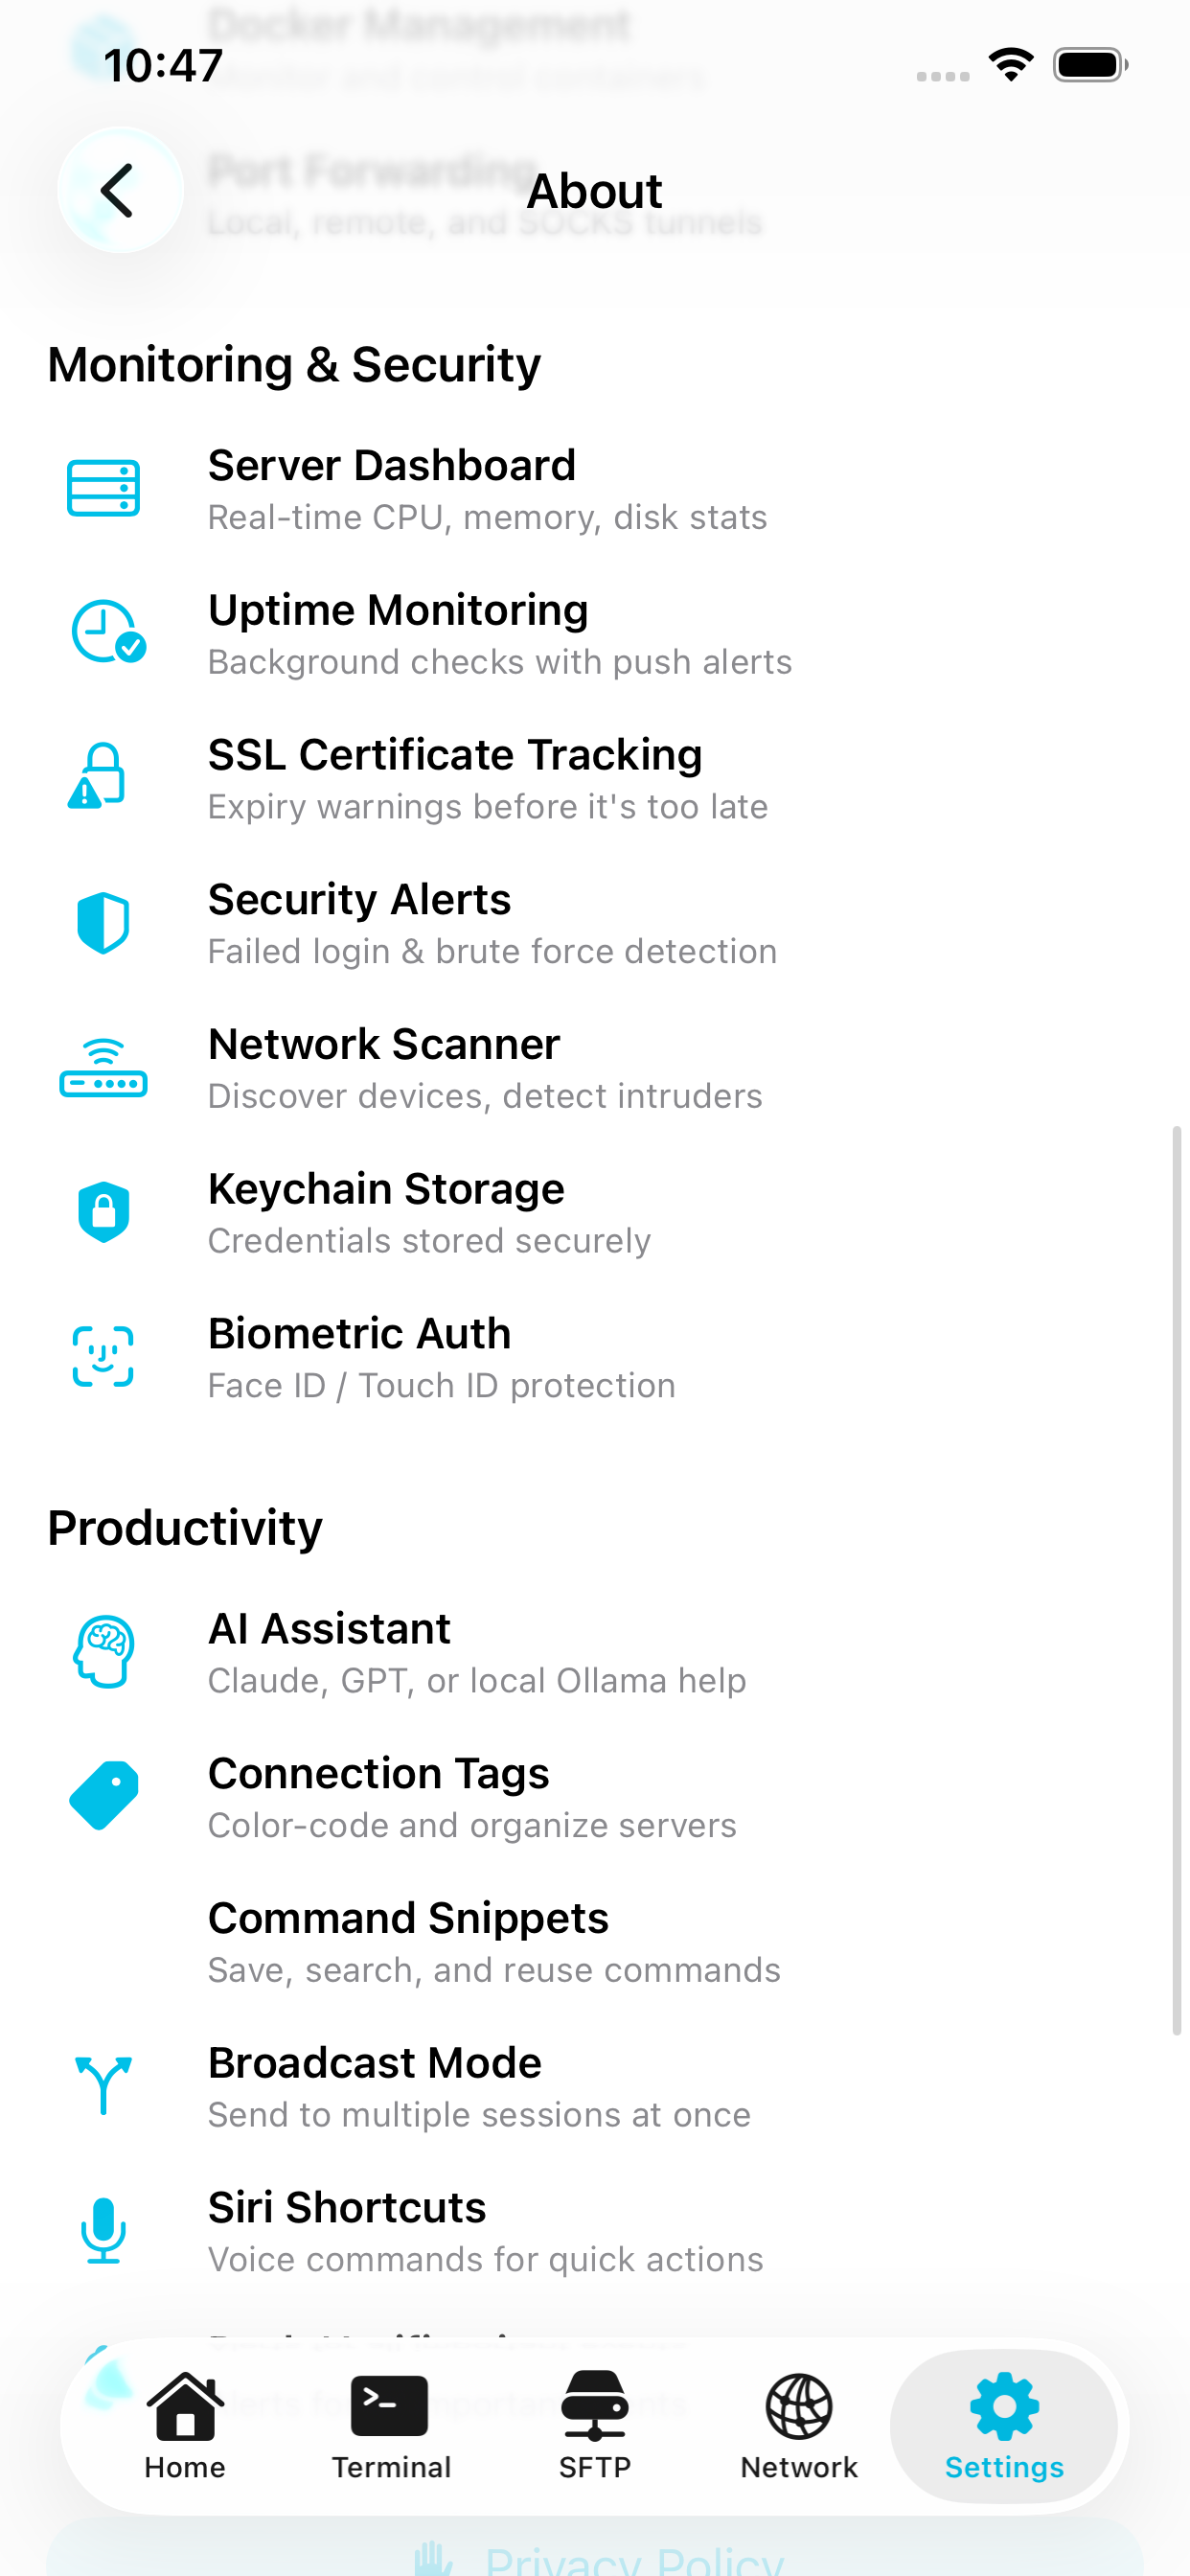
Task: Tap the Broadcast Mode split arrow icon
Action: click(x=103, y=2085)
